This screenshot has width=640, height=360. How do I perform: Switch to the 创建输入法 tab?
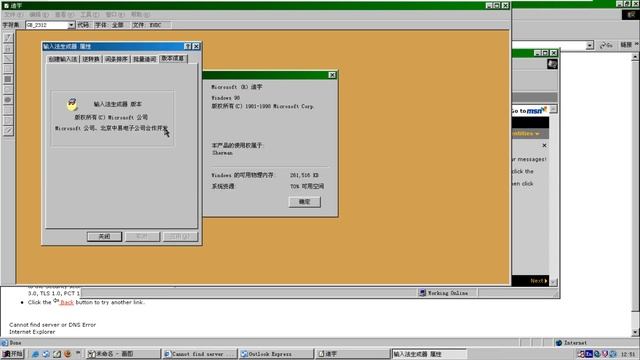[62, 59]
